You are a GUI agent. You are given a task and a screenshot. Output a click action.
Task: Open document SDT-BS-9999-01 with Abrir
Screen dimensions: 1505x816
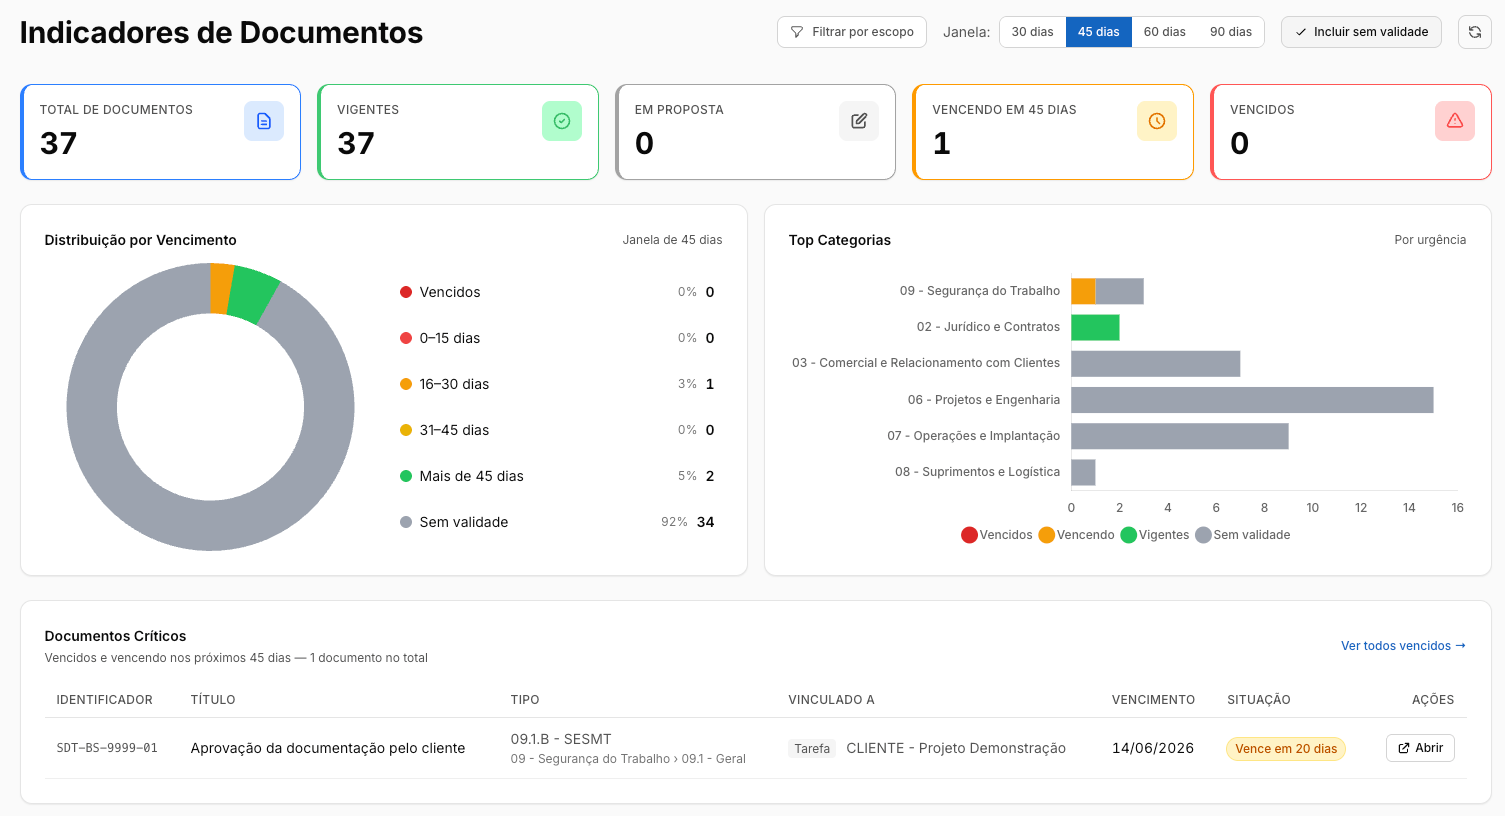point(1420,748)
